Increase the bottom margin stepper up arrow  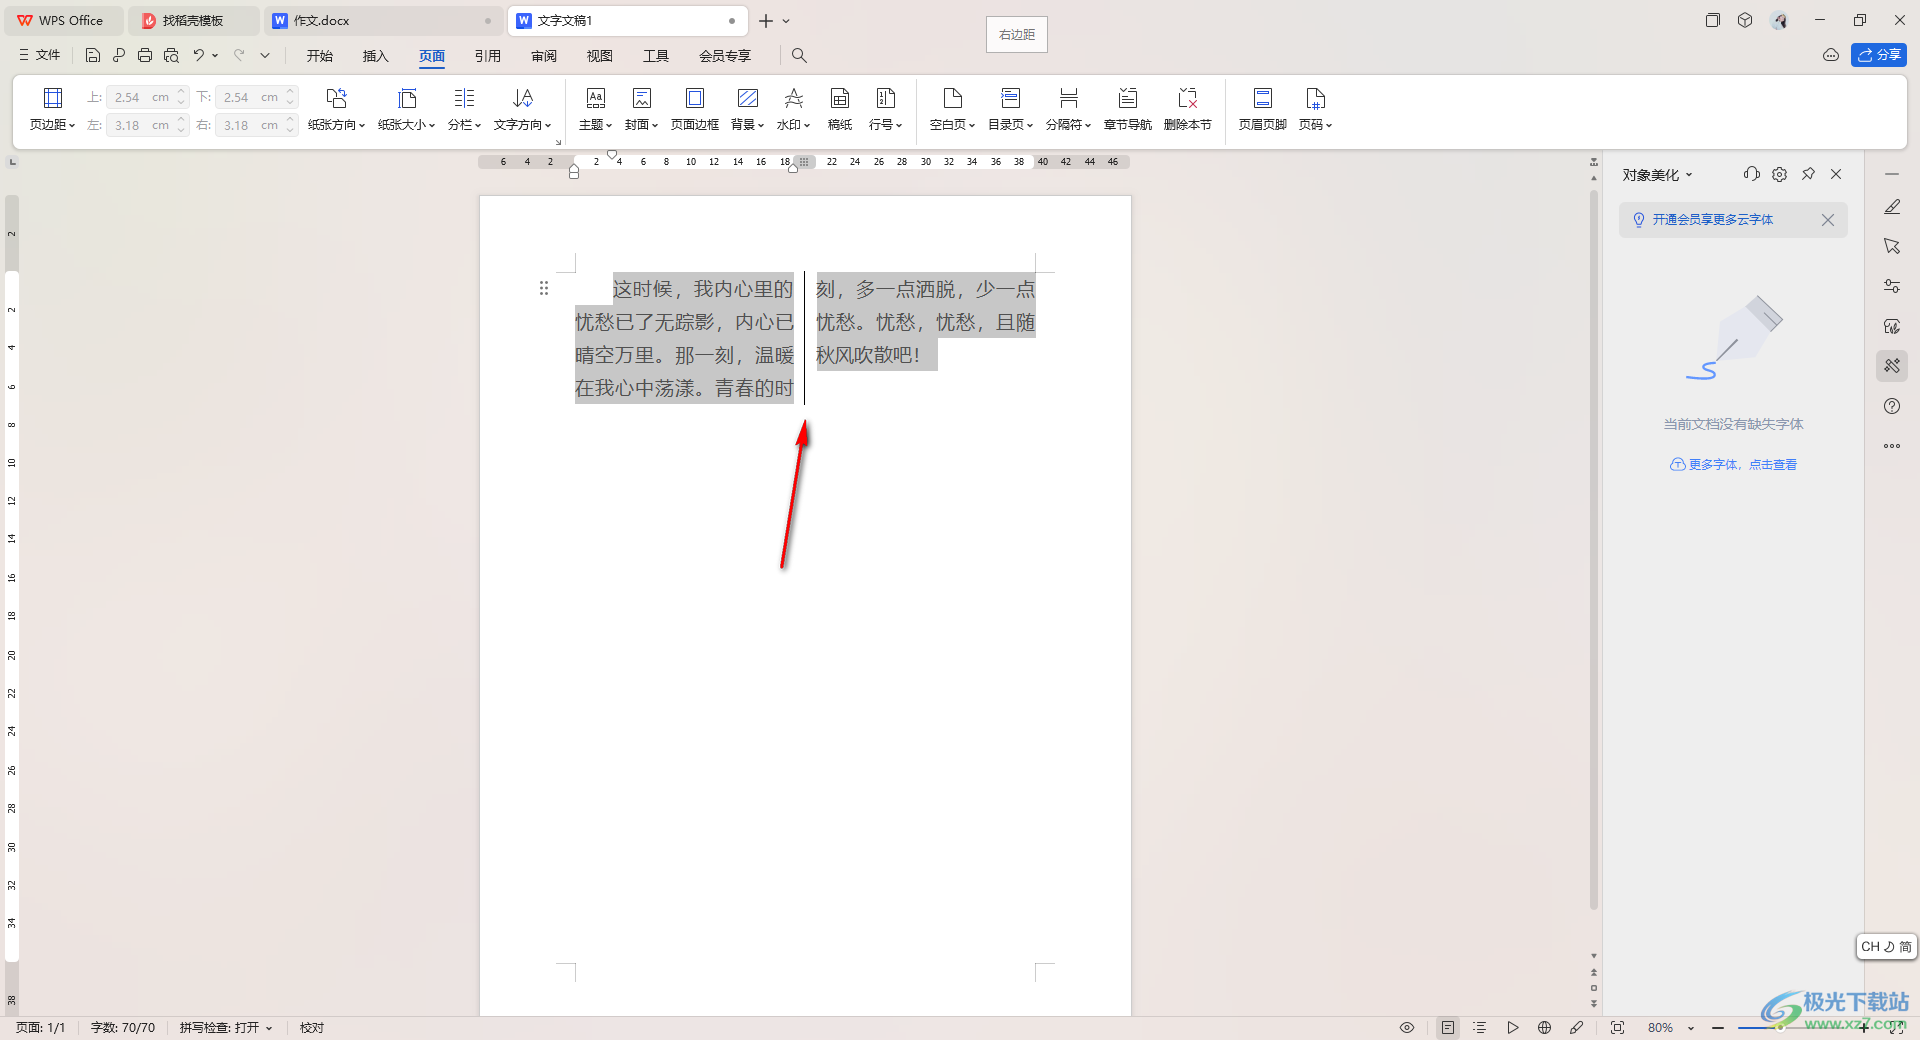tap(290, 92)
